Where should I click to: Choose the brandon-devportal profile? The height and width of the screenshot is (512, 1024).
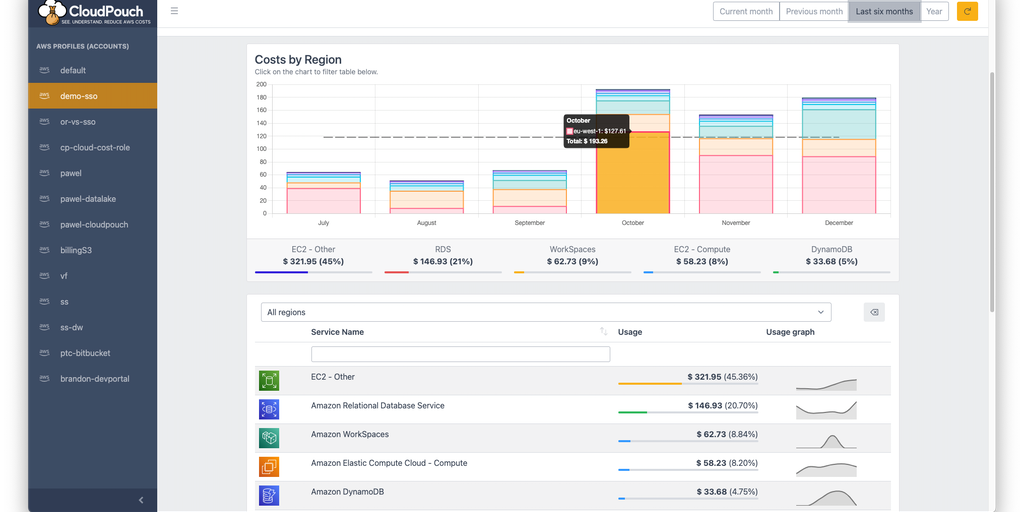click(94, 379)
